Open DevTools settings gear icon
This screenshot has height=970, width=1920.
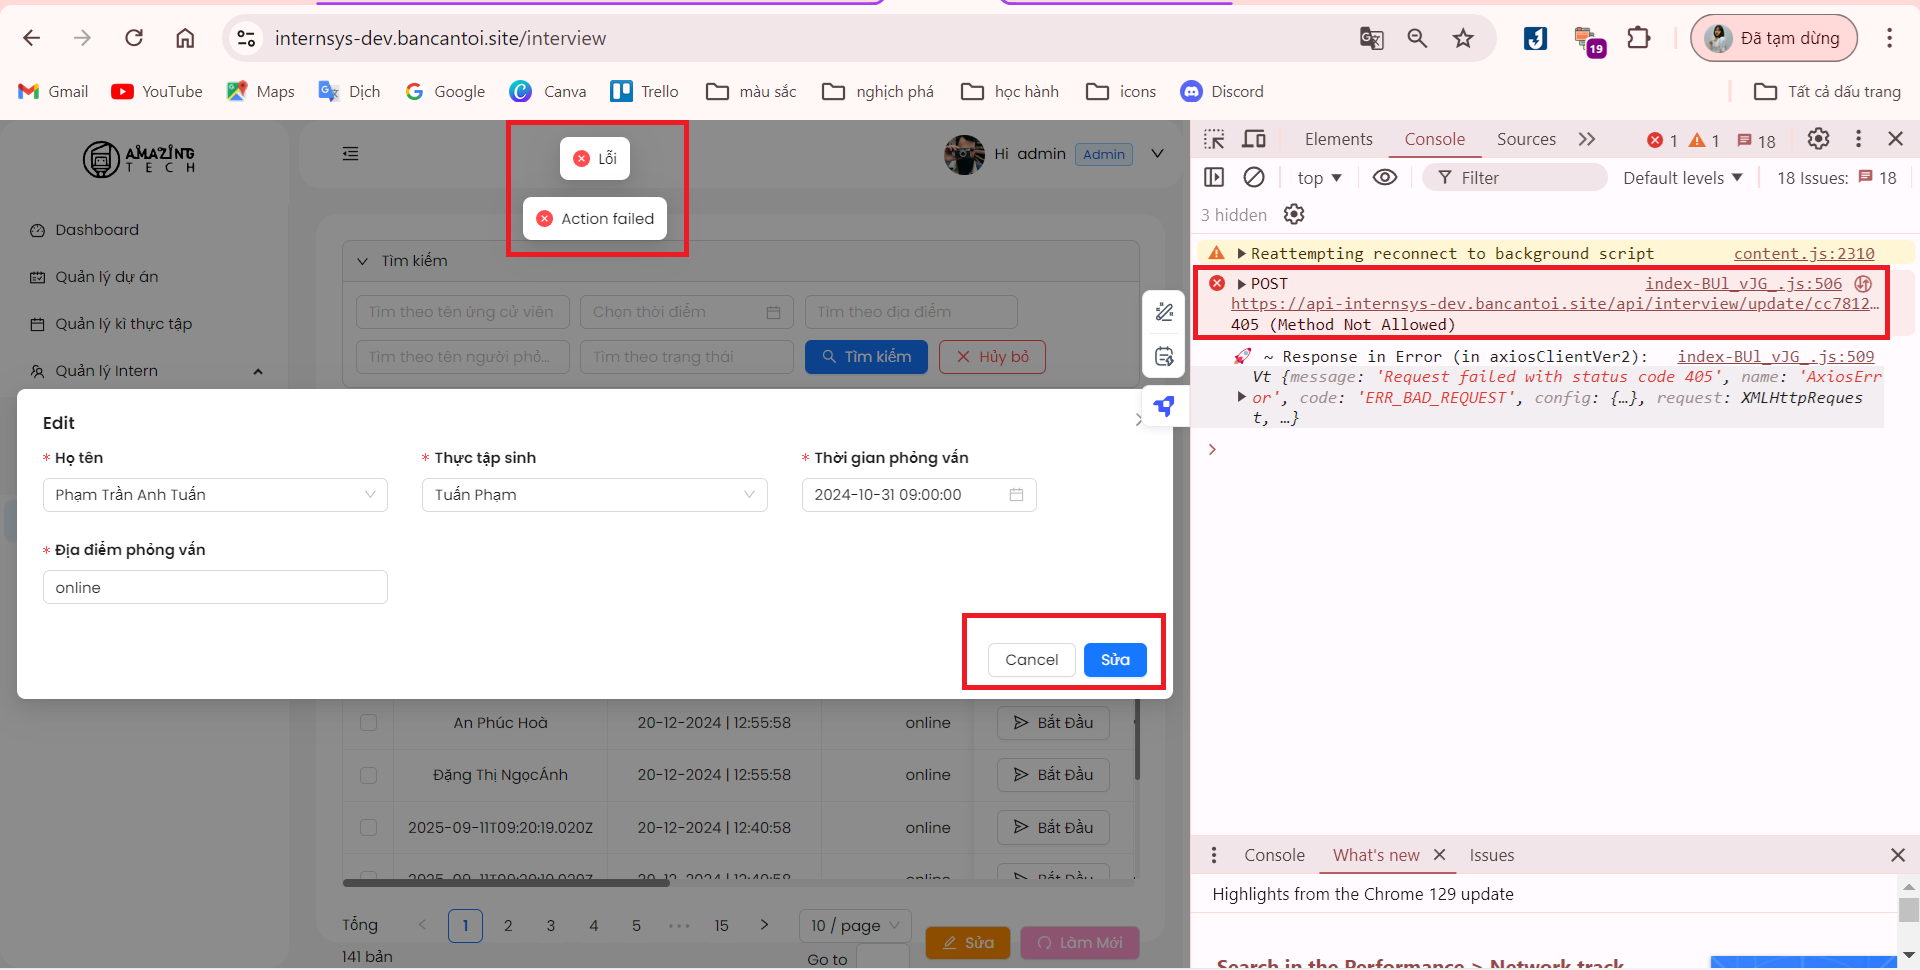(x=1818, y=139)
